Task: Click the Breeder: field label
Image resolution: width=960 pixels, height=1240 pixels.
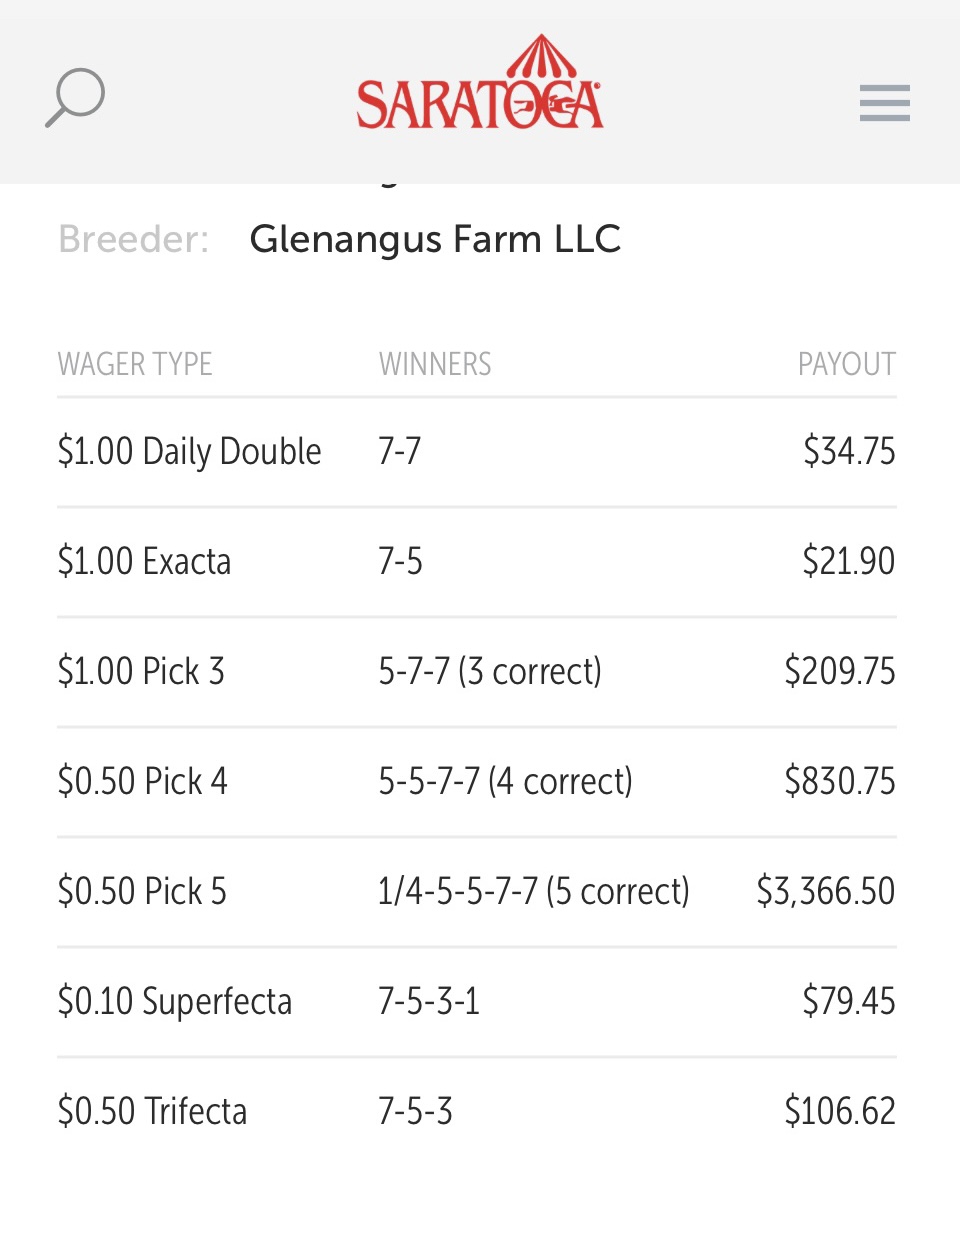Action: point(134,240)
